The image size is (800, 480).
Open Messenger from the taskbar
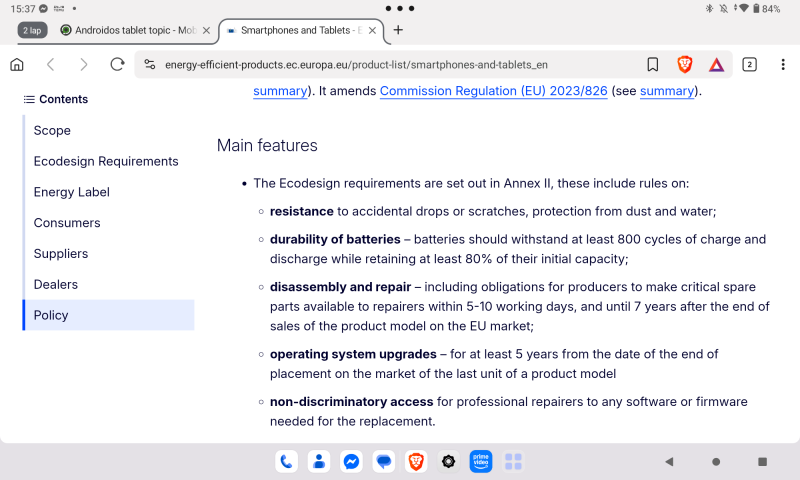351,462
